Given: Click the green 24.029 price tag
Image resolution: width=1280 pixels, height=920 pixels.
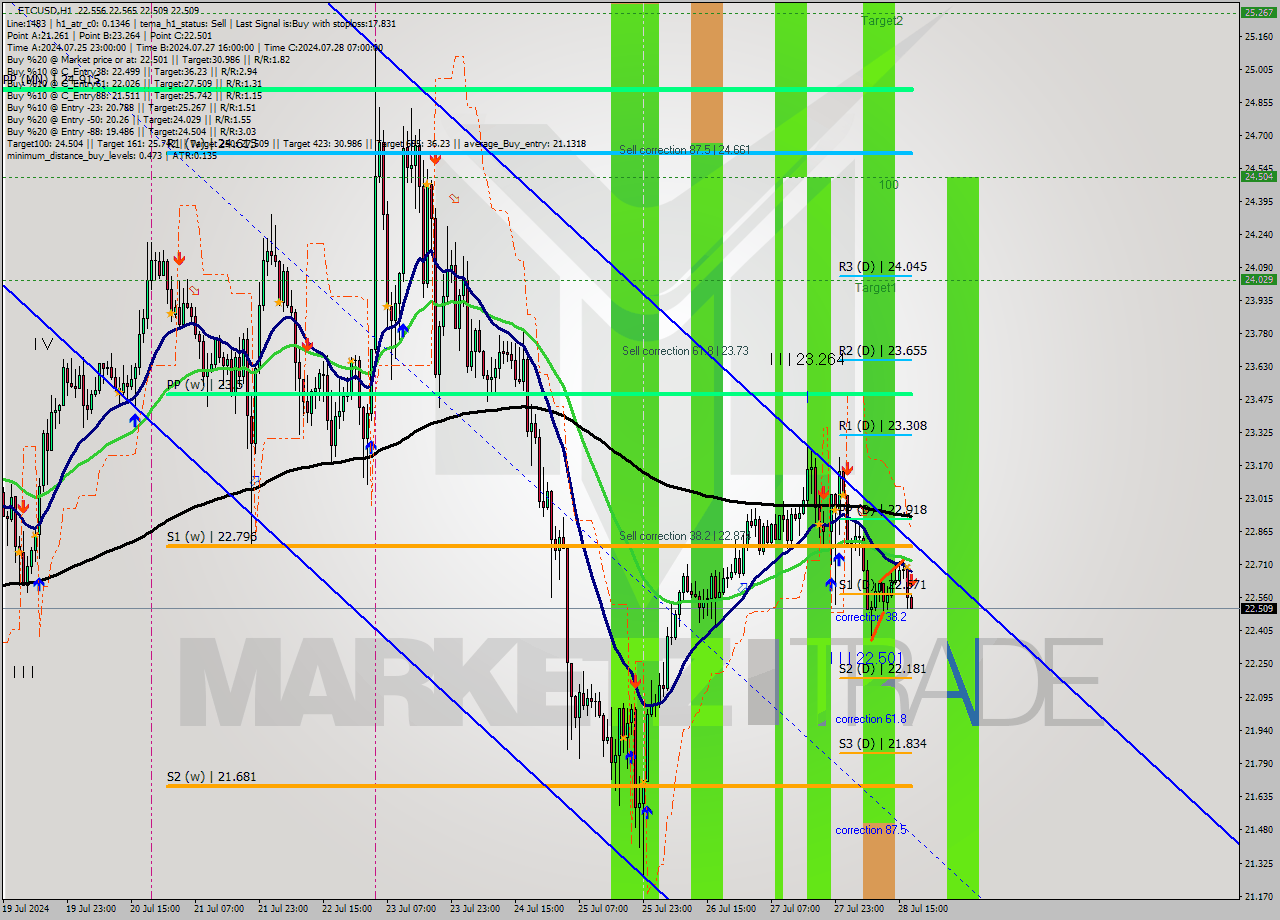Looking at the screenshot, I should point(1258,279).
